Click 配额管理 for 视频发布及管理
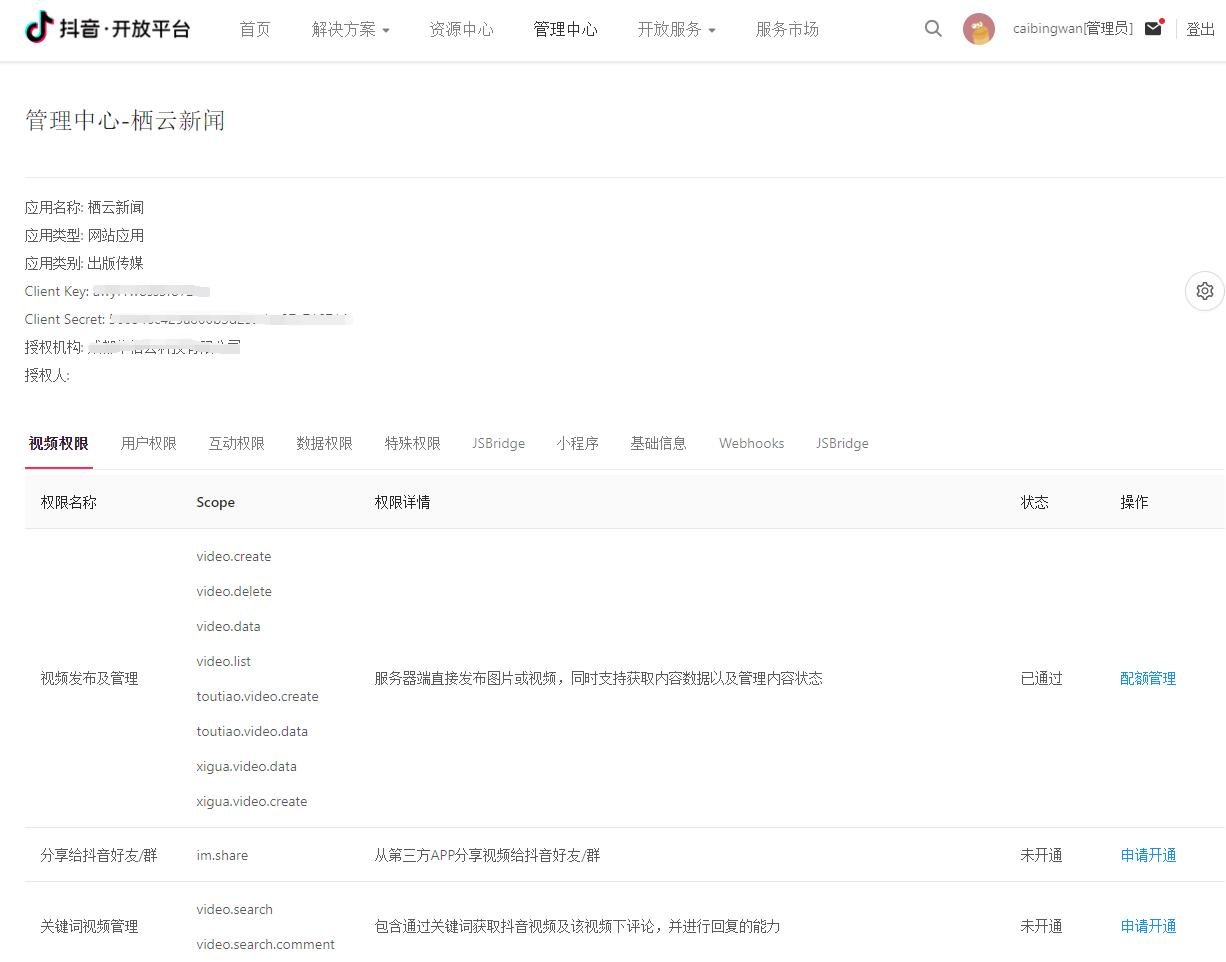The width and height of the screenshot is (1226, 962). pos(1147,678)
